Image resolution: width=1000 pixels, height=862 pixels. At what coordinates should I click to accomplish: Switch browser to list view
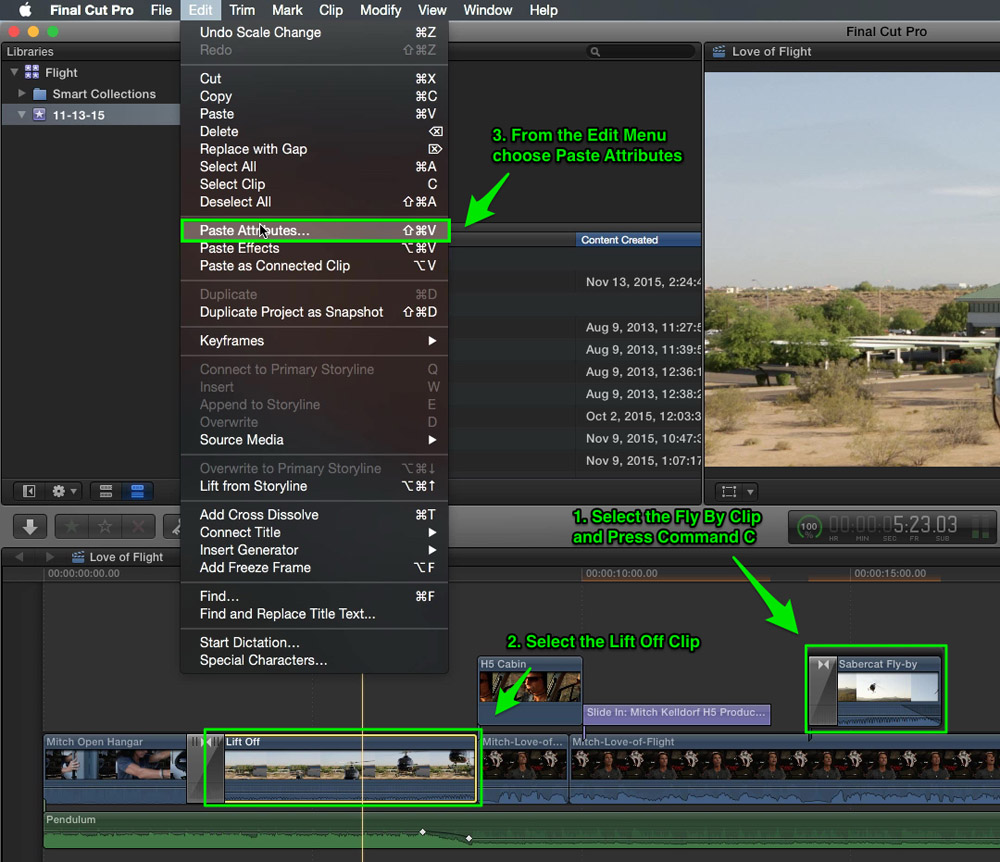(137, 491)
